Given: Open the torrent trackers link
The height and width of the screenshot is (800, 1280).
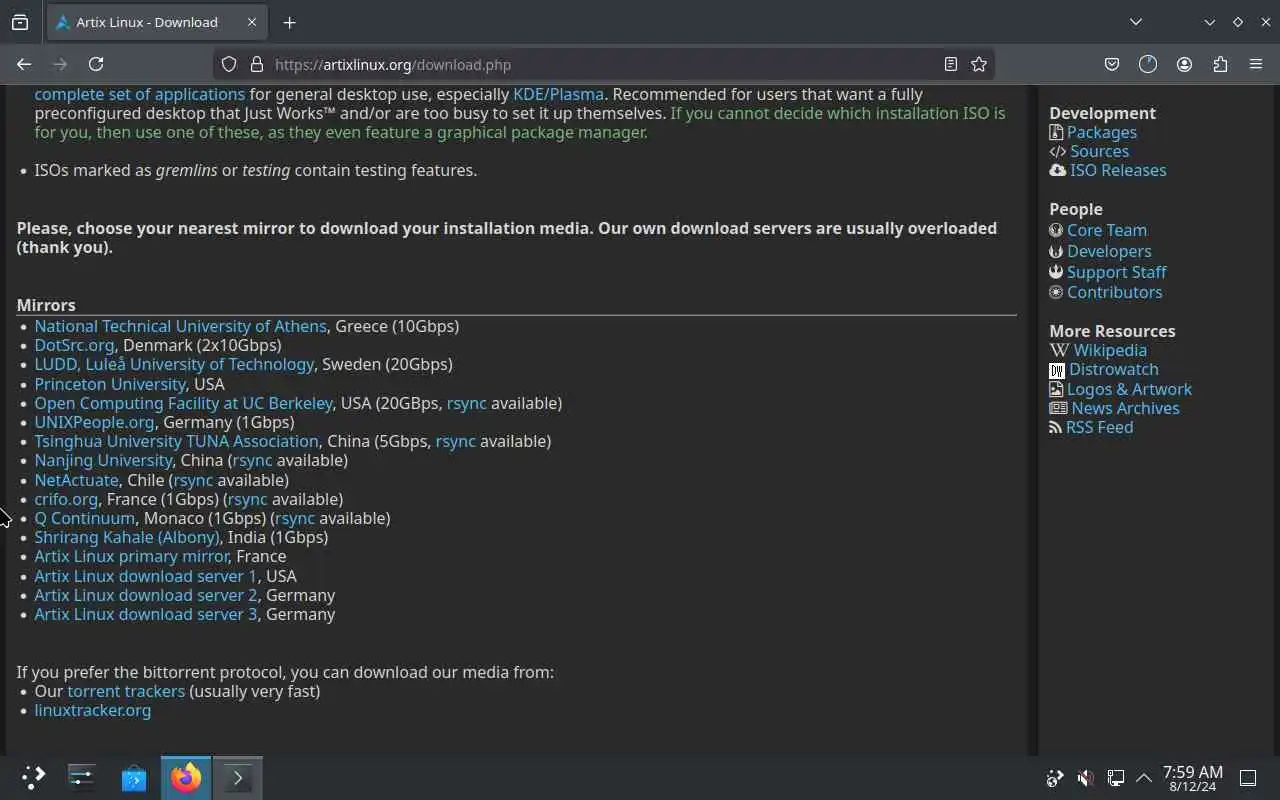Looking at the screenshot, I should click(x=126, y=691).
